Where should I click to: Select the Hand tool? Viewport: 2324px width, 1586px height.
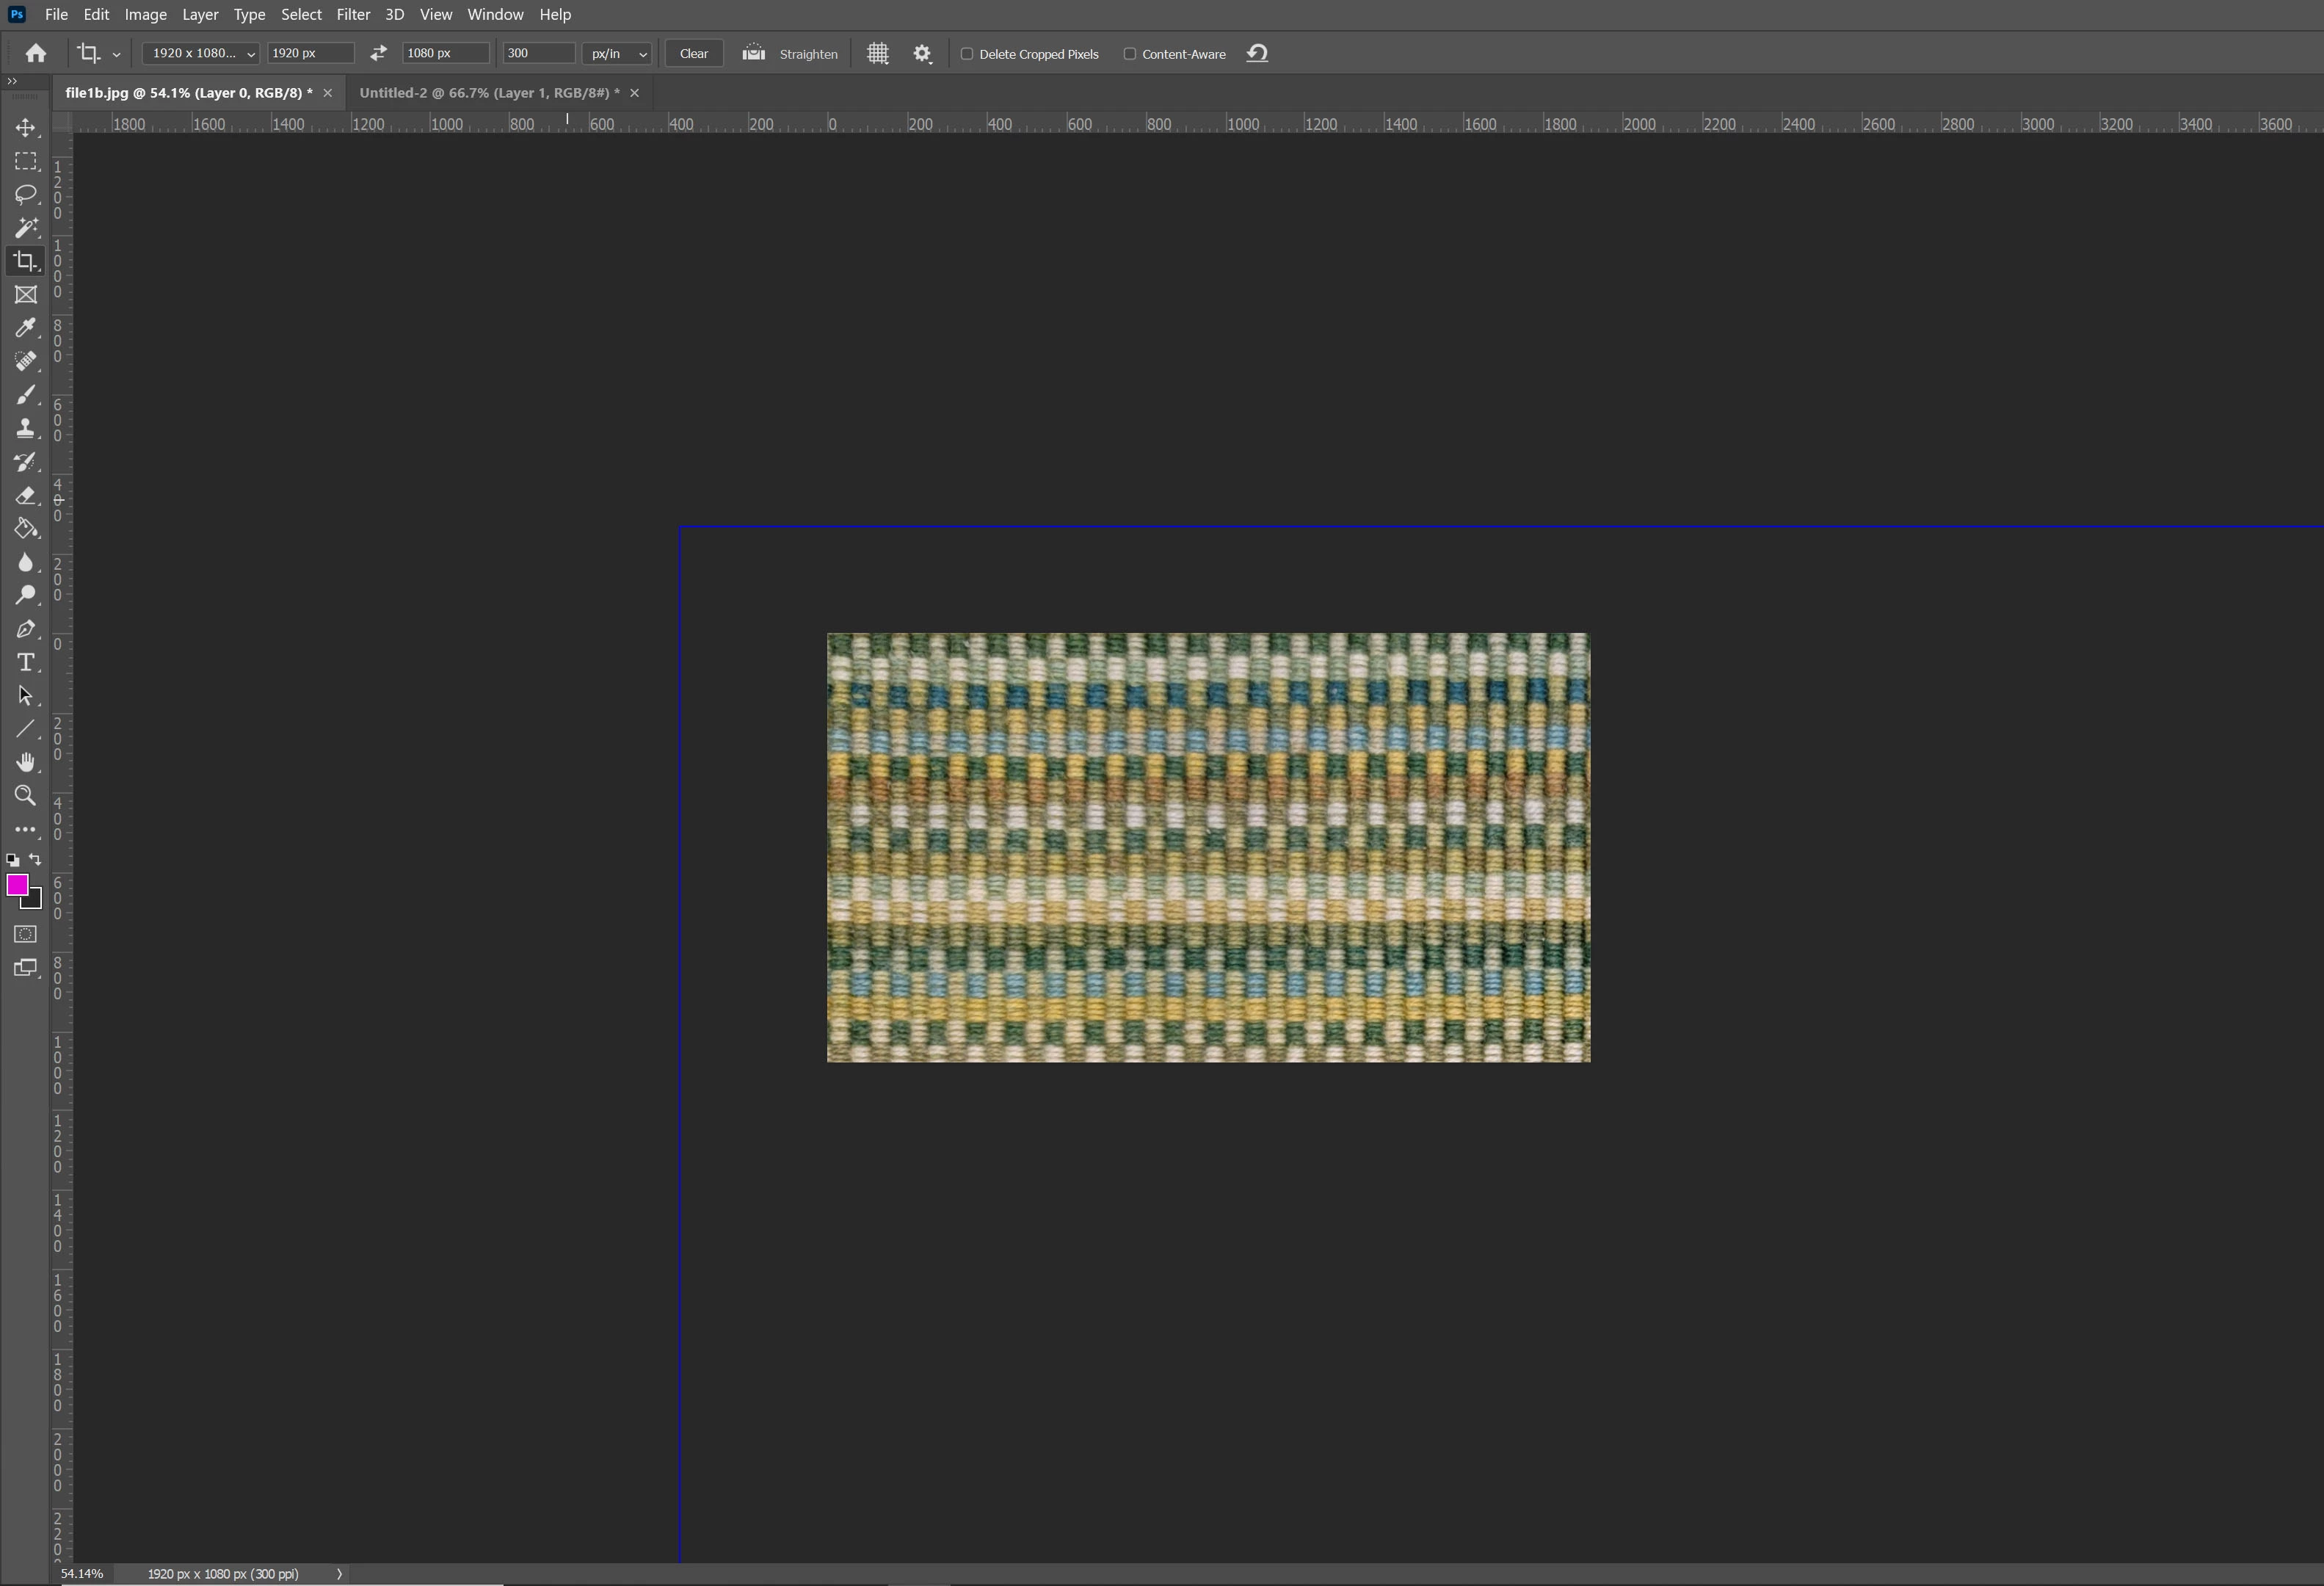(x=26, y=762)
